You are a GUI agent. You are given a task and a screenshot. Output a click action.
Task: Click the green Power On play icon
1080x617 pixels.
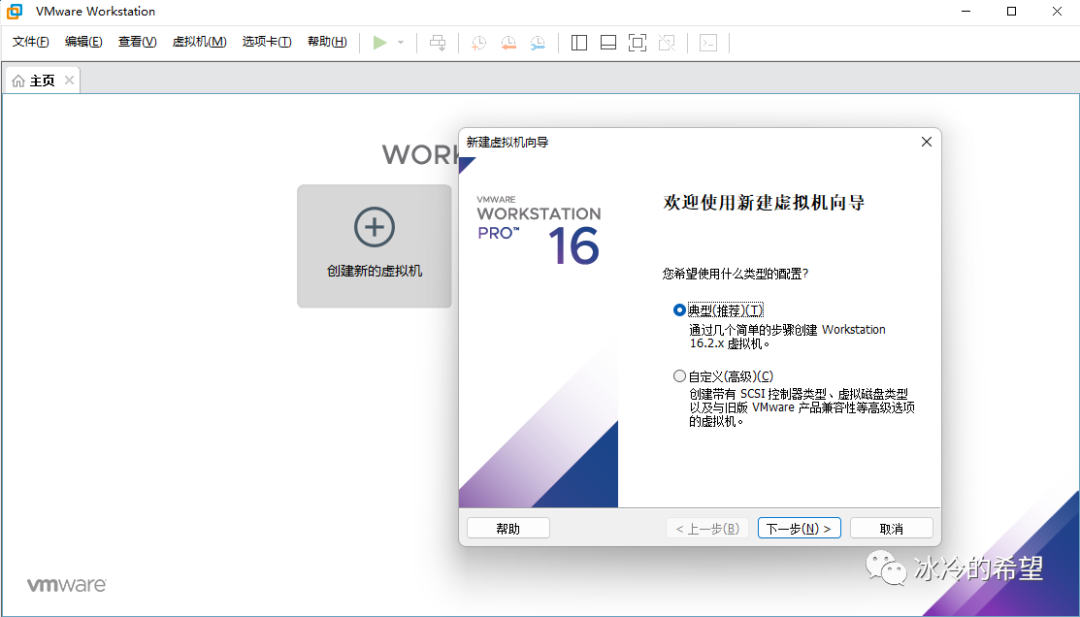pyautogui.click(x=380, y=43)
